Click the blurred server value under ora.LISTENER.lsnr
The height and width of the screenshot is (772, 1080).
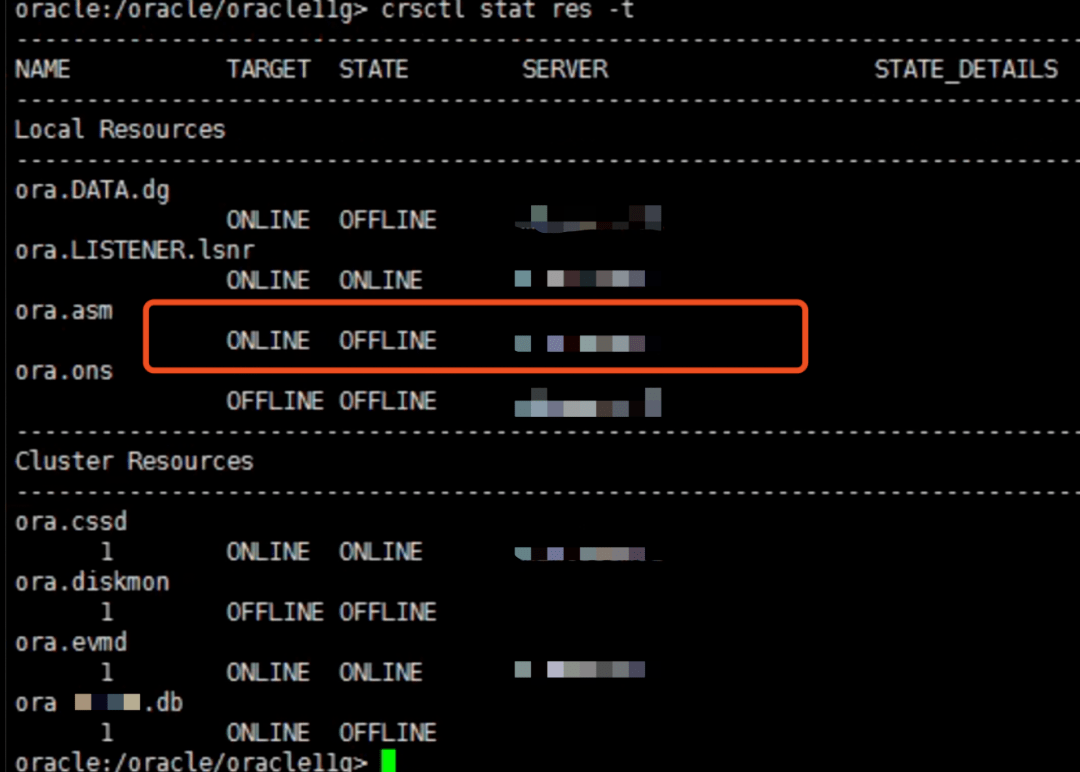click(580, 278)
